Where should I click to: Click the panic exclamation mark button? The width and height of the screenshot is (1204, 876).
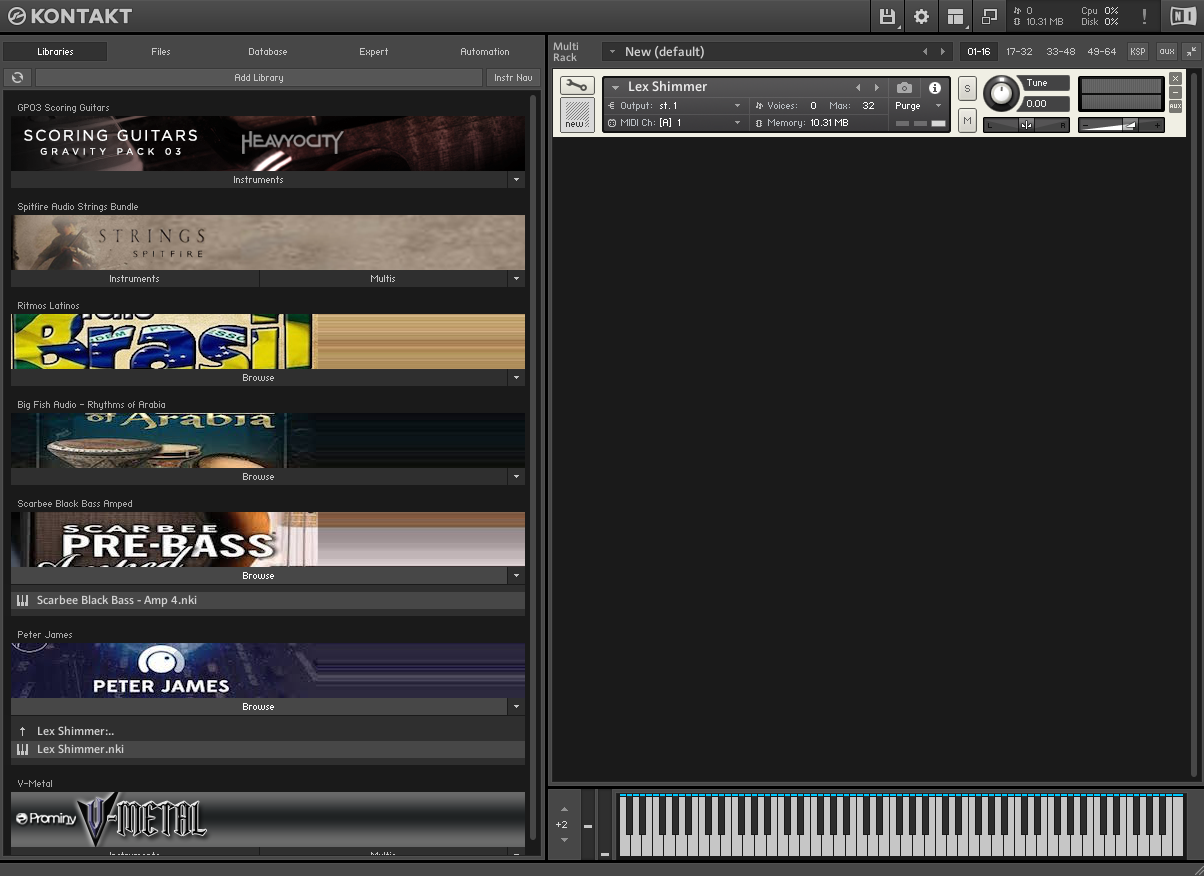coord(1144,16)
